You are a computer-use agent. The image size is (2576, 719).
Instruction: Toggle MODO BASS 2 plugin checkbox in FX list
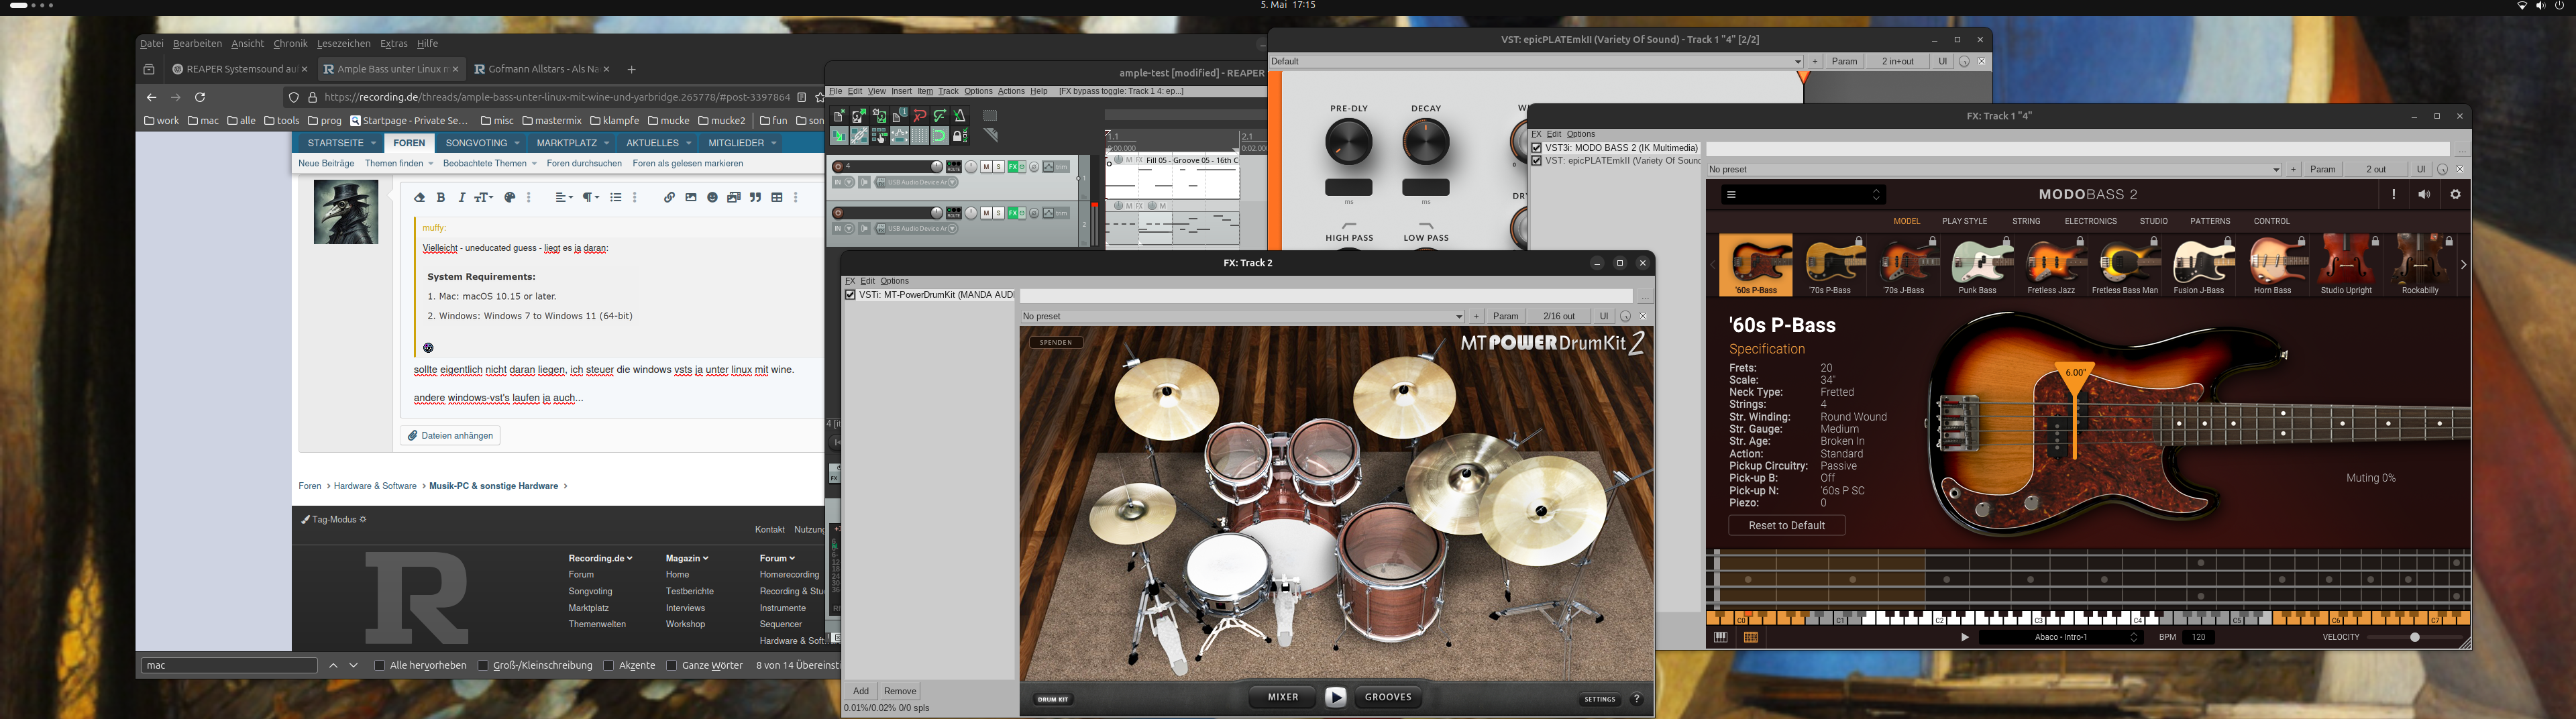pyautogui.click(x=1537, y=148)
